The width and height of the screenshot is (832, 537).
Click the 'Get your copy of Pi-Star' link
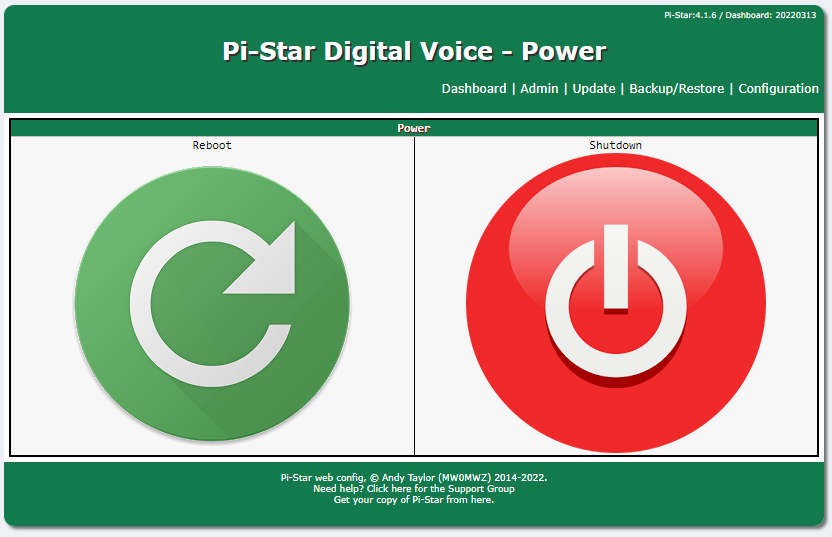pos(414,500)
